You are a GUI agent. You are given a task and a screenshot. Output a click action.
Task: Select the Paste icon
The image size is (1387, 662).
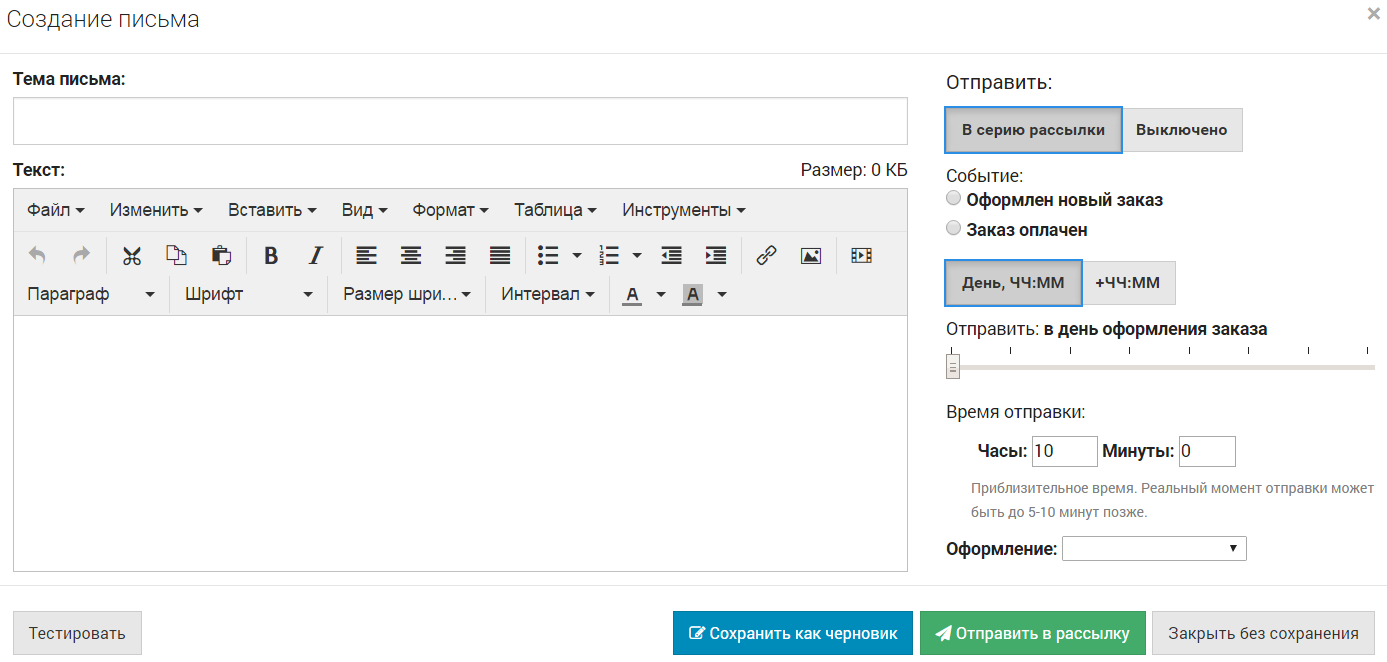click(221, 255)
